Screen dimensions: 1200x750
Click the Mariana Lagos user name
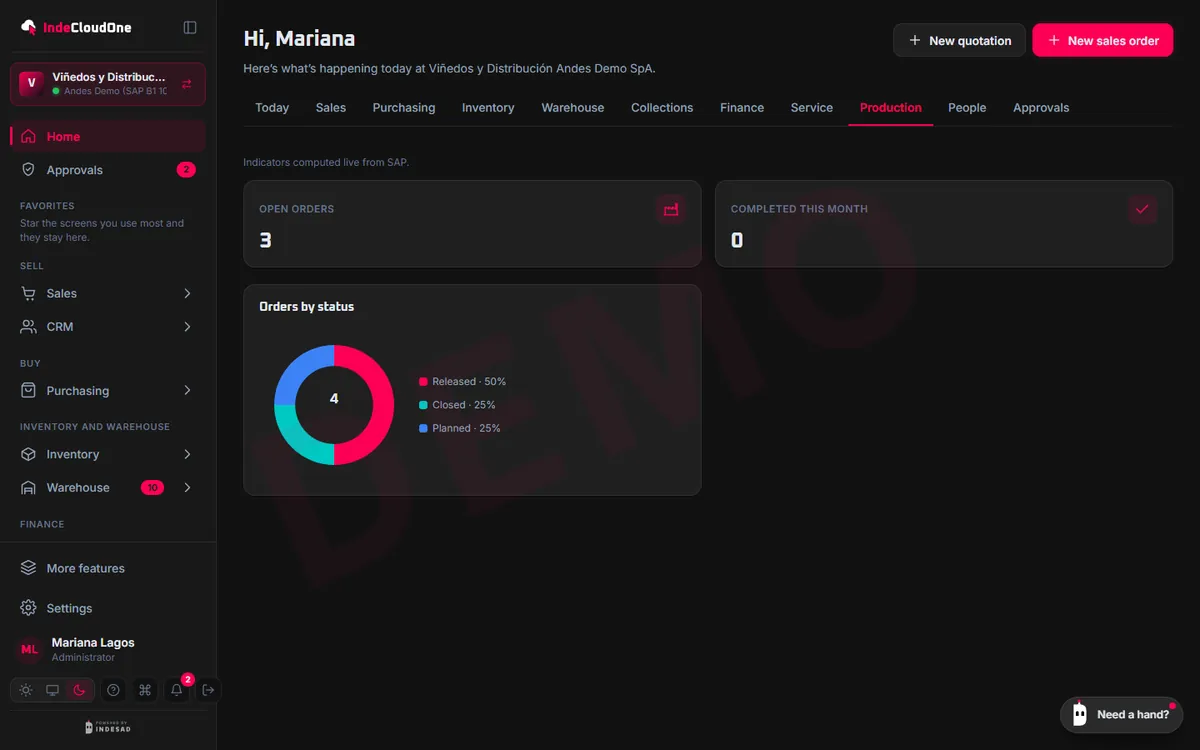(x=93, y=642)
